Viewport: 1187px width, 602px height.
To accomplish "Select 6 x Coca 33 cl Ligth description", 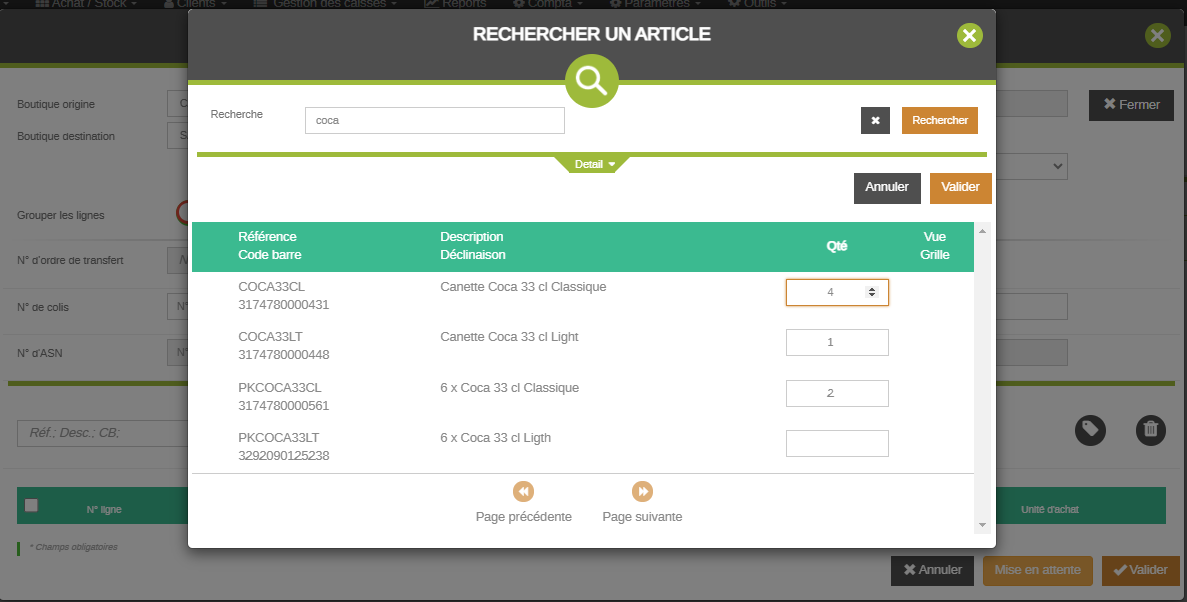I will pyautogui.click(x=496, y=438).
